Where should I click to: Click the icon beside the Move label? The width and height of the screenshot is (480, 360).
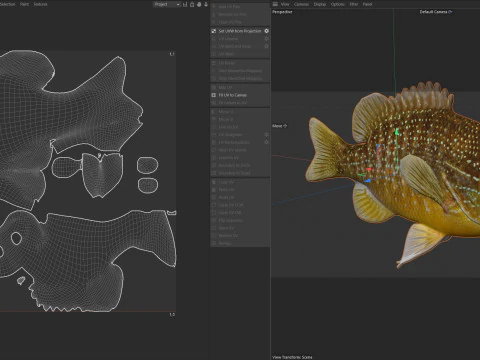click(285, 126)
